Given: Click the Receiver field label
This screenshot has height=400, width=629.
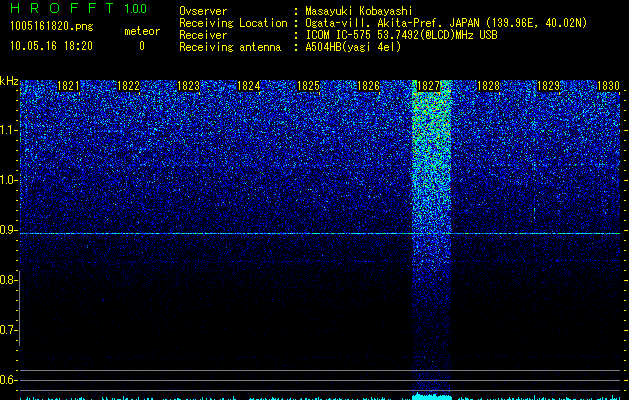Looking at the screenshot, I should click(203, 35).
